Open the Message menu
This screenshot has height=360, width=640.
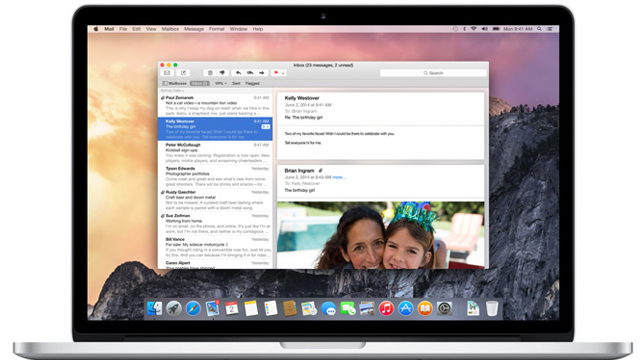click(x=194, y=29)
